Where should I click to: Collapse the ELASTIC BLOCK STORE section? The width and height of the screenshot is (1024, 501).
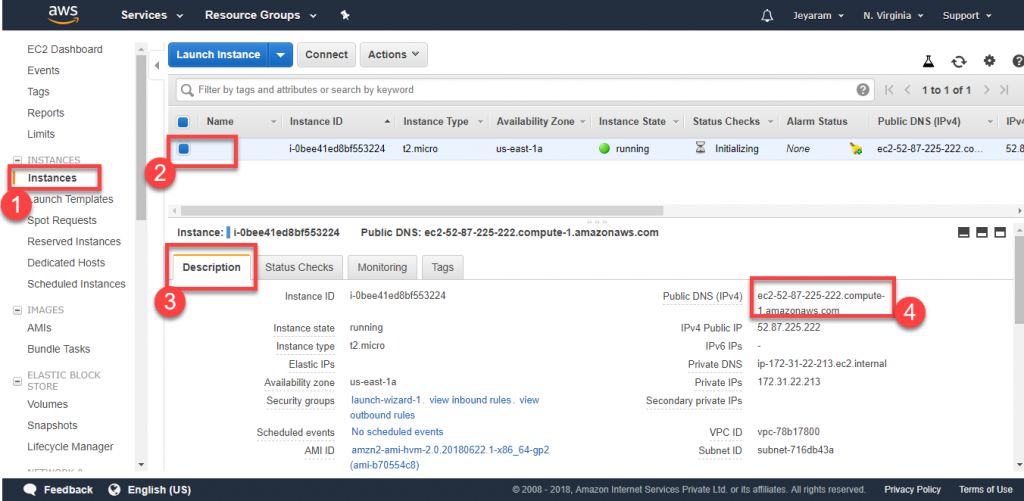(x=18, y=381)
